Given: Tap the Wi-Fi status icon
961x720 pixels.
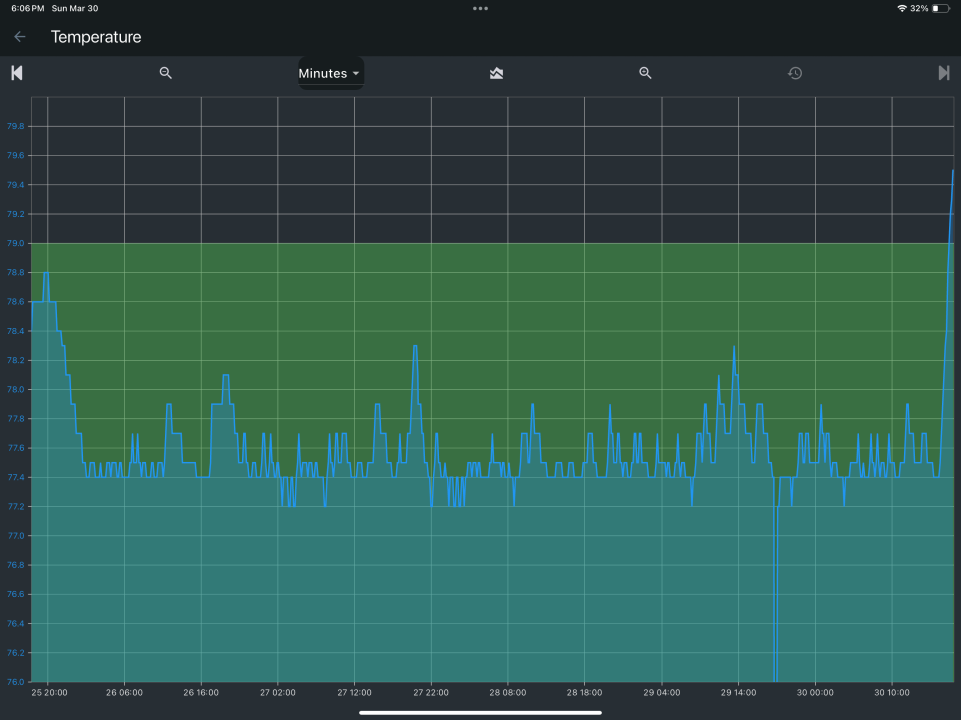Looking at the screenshot, I should [x=901, y=8].
